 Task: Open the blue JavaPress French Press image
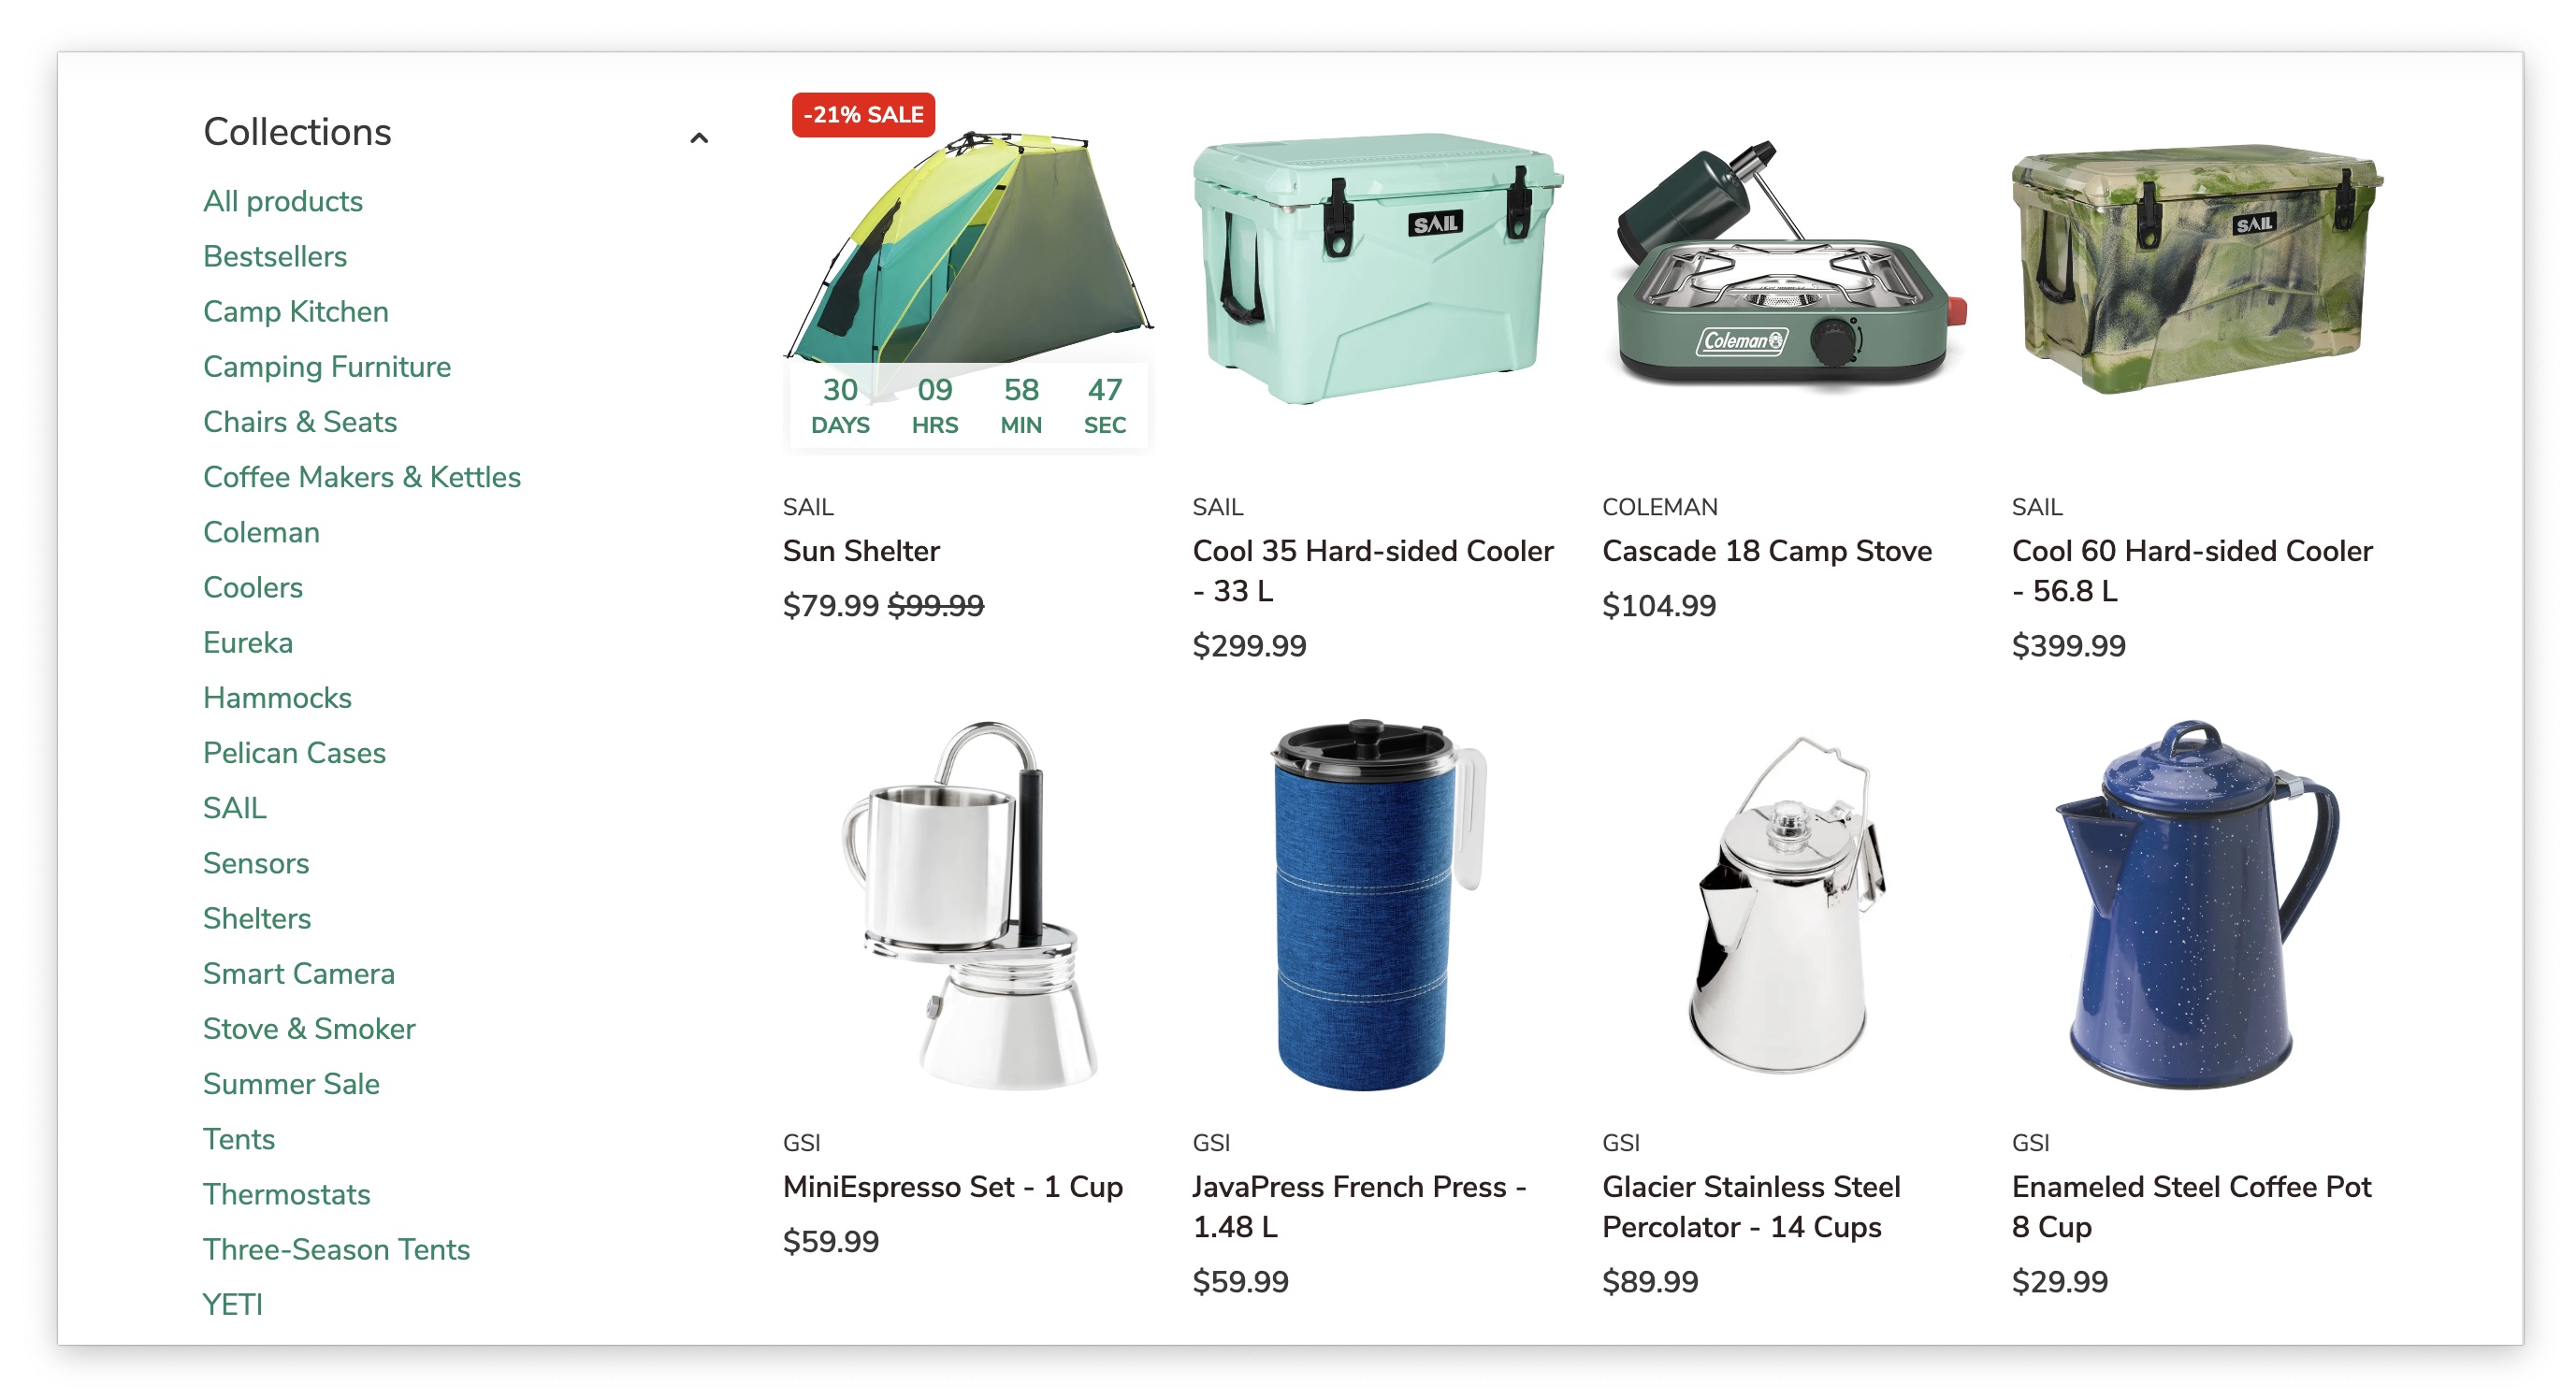pyautogui.click(x=1377, y=905)
